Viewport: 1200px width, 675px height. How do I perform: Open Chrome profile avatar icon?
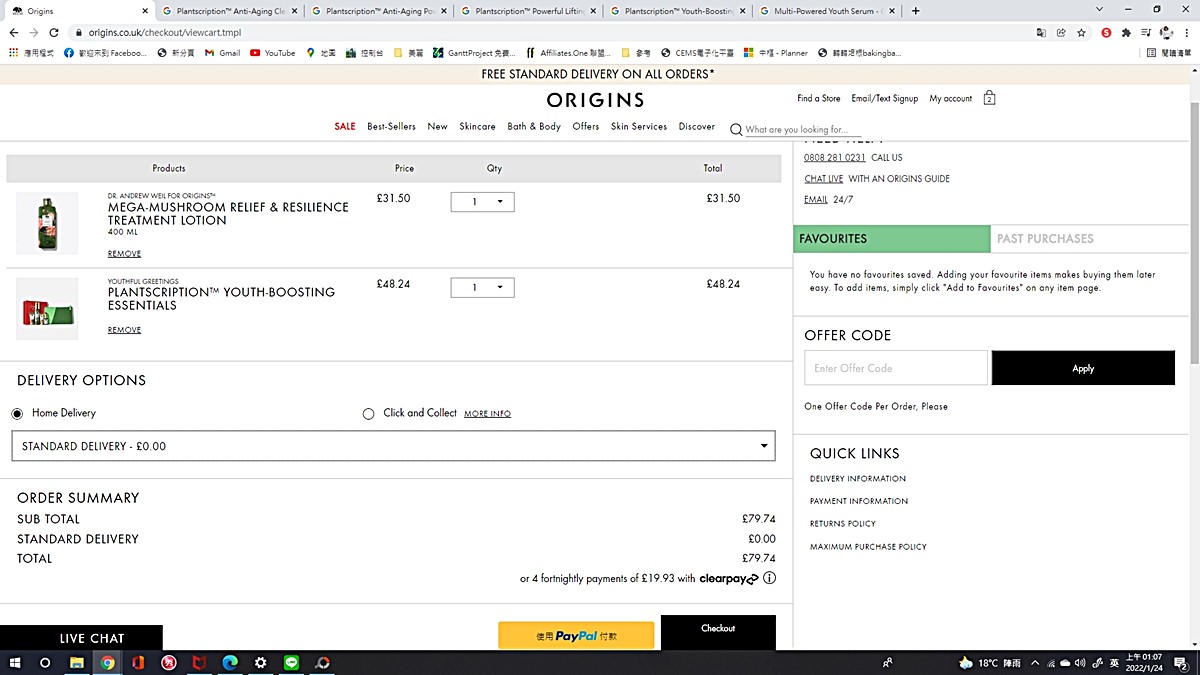pos(1166,32)
